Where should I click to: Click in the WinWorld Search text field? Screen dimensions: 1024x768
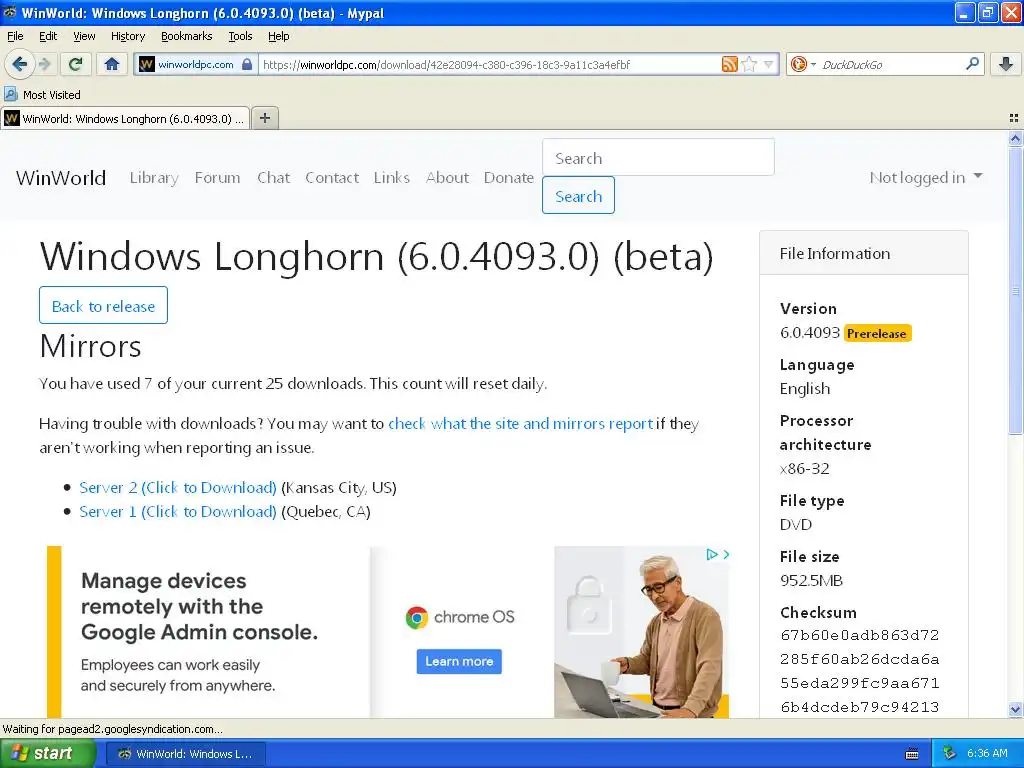[658, 157]
